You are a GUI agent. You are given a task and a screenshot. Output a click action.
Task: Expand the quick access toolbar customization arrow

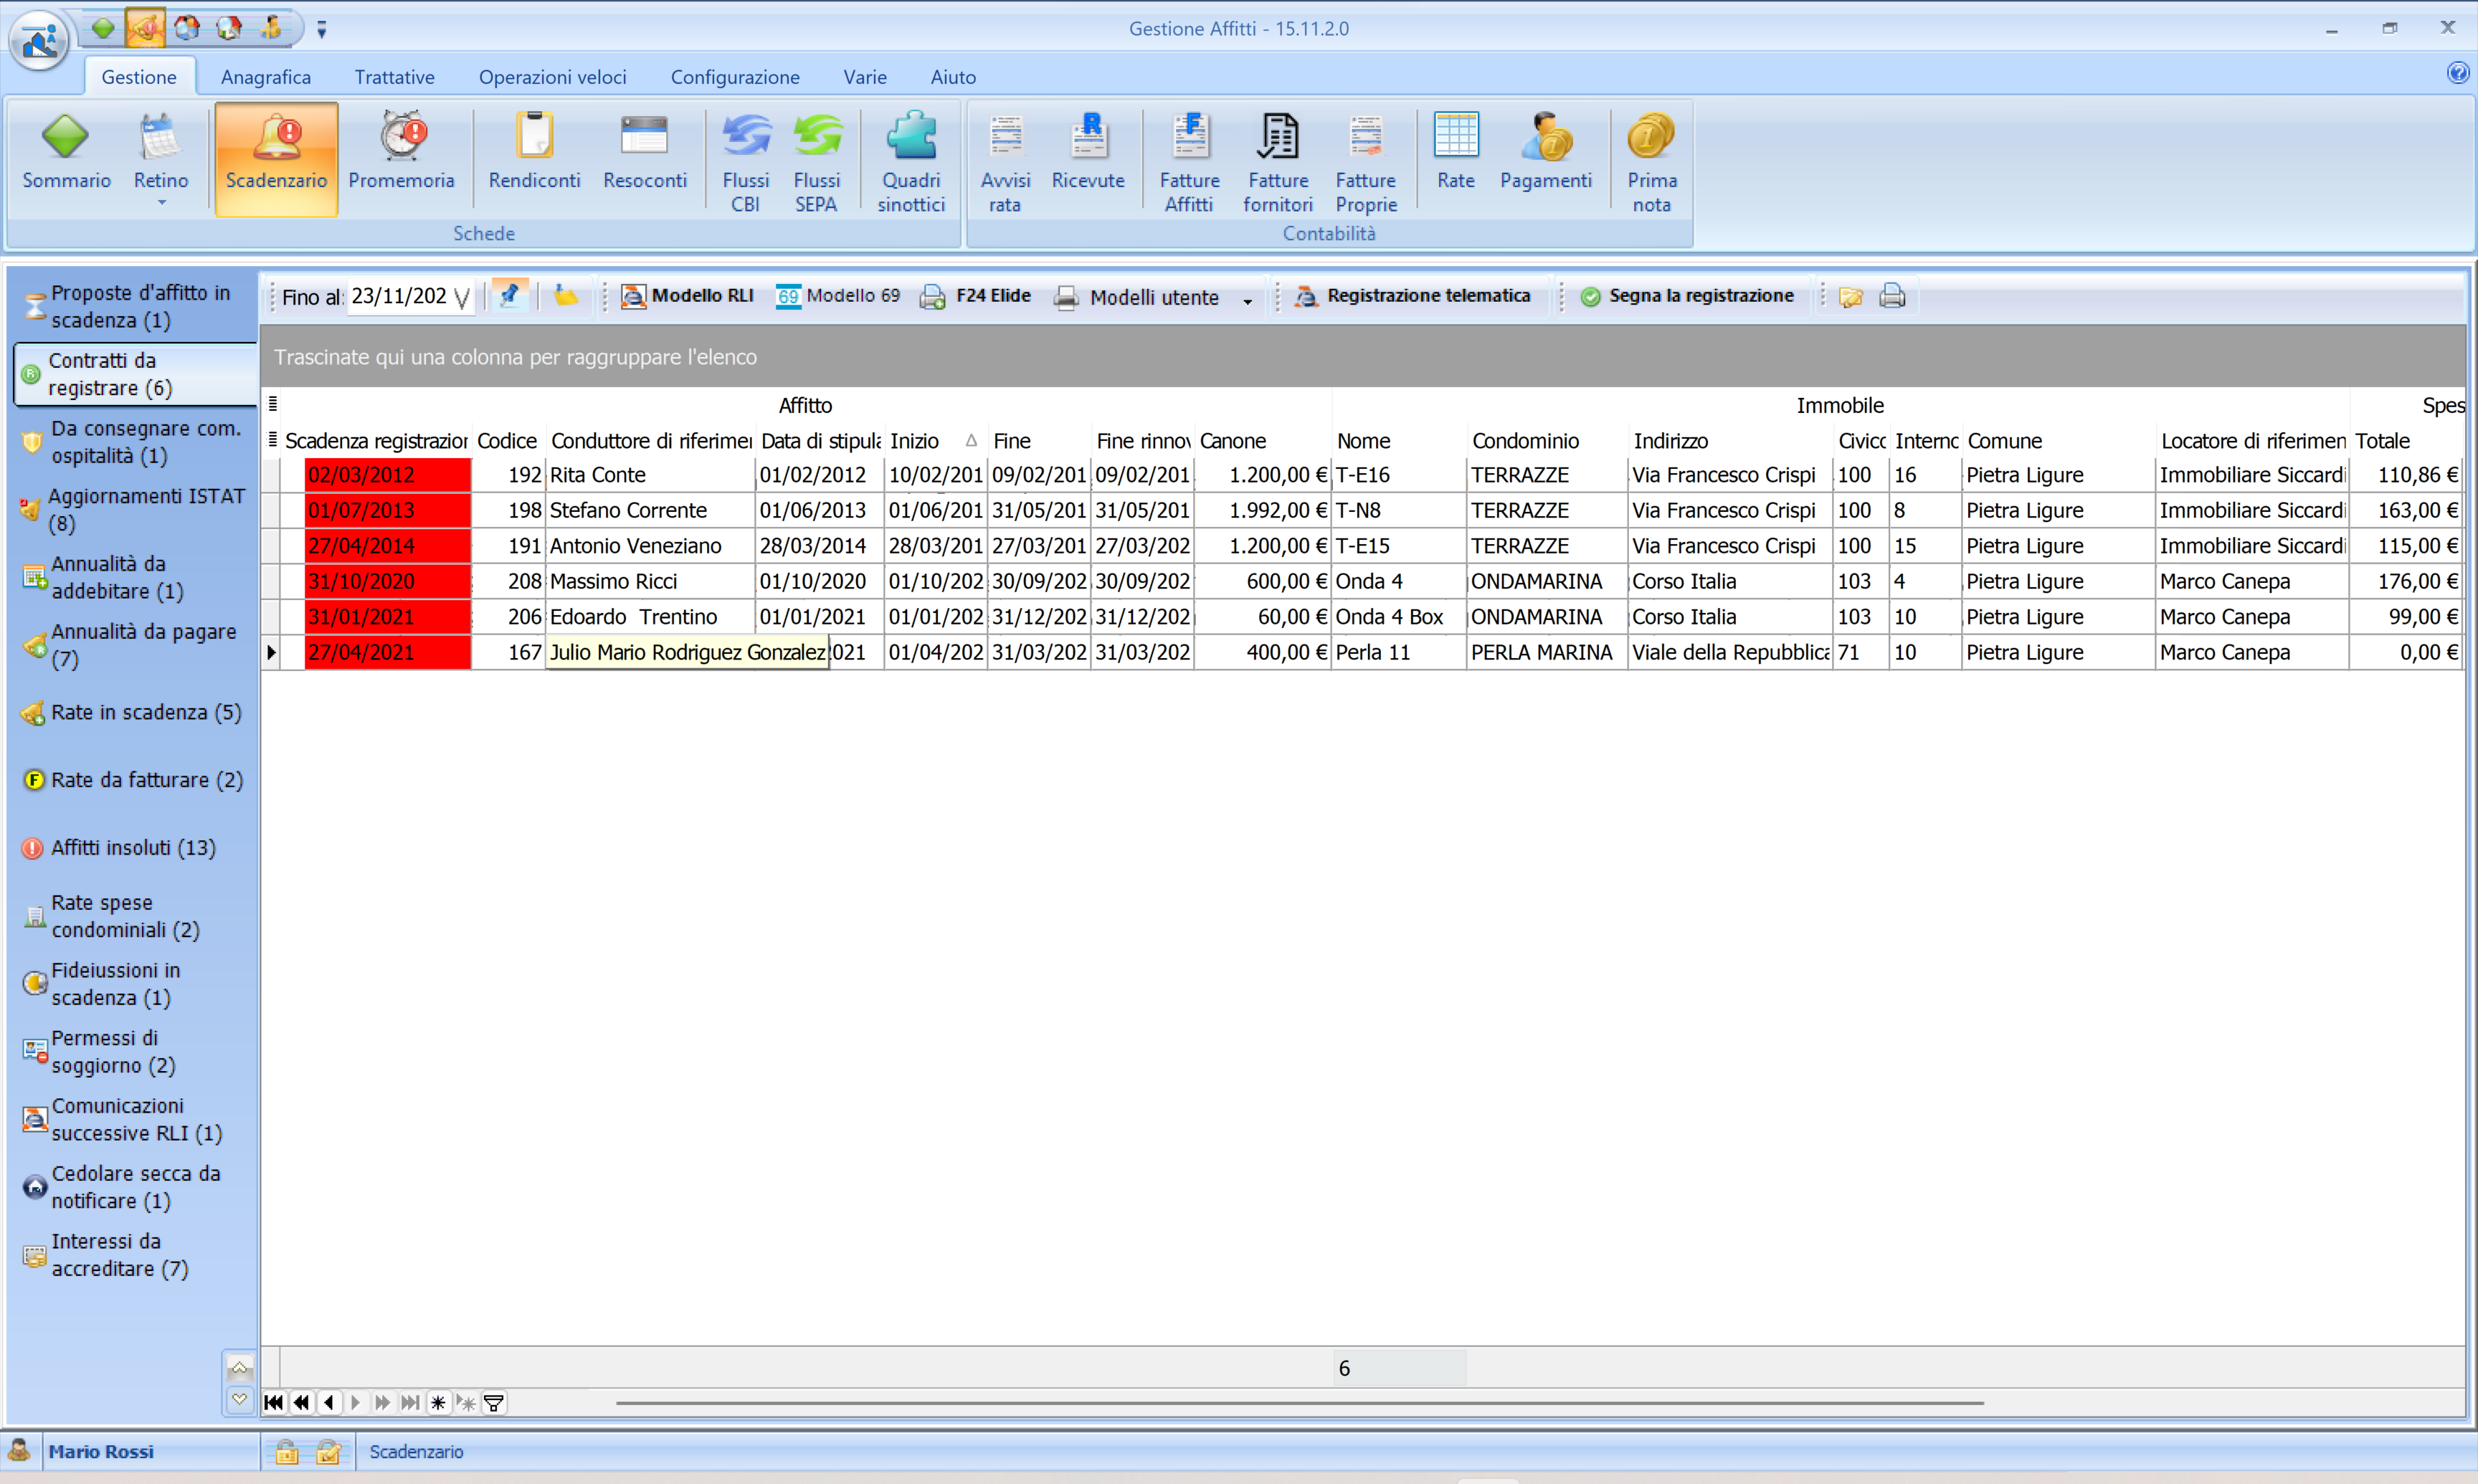(321, 30)
